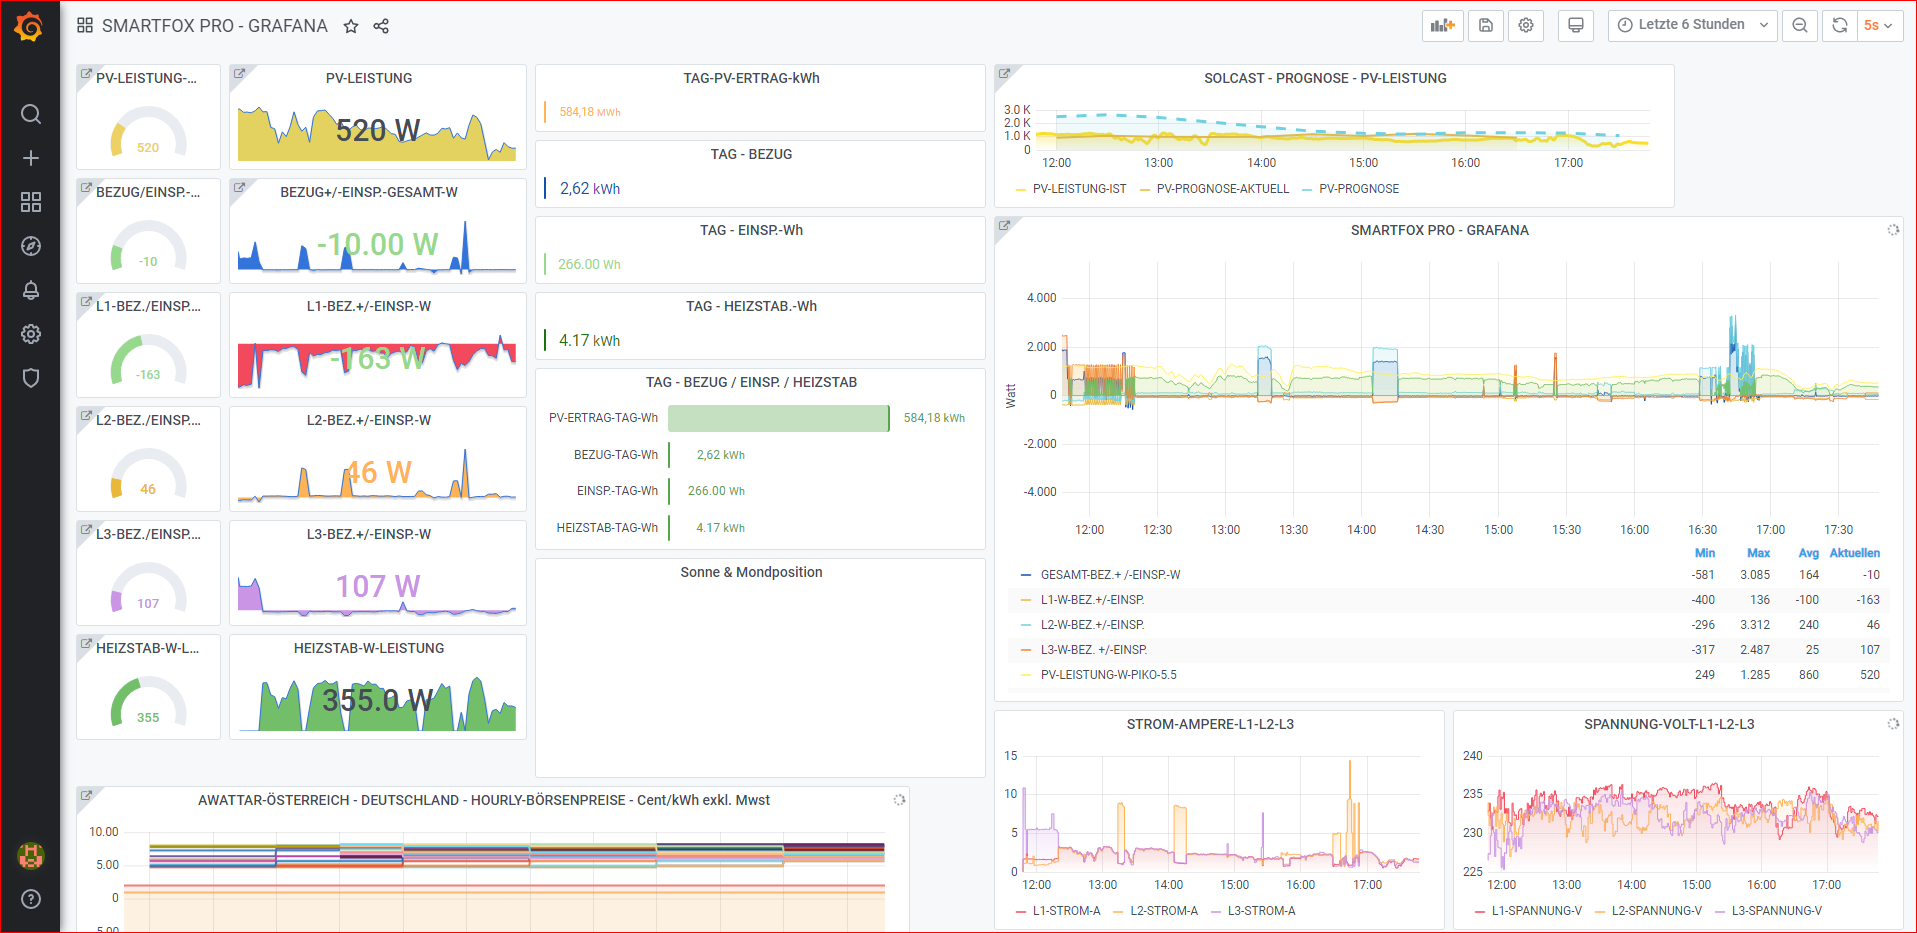Screen dimensions: 1917x933
Task: Toggle L2-SPANNUNG-V series visibility
Action: 1656,911
